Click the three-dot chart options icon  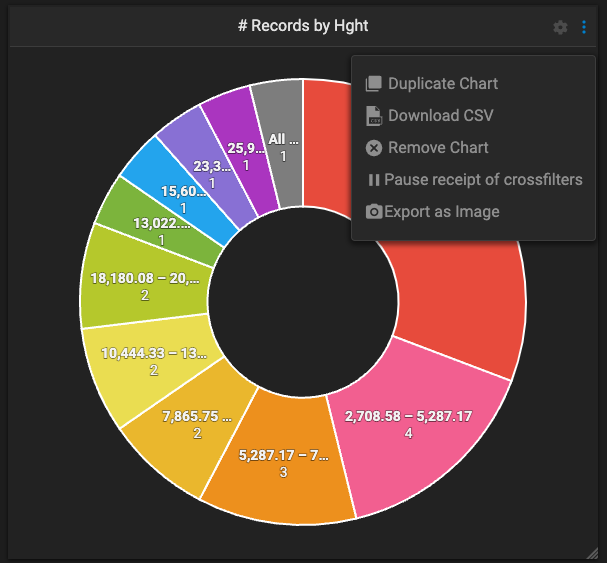[x=584, y=27]
